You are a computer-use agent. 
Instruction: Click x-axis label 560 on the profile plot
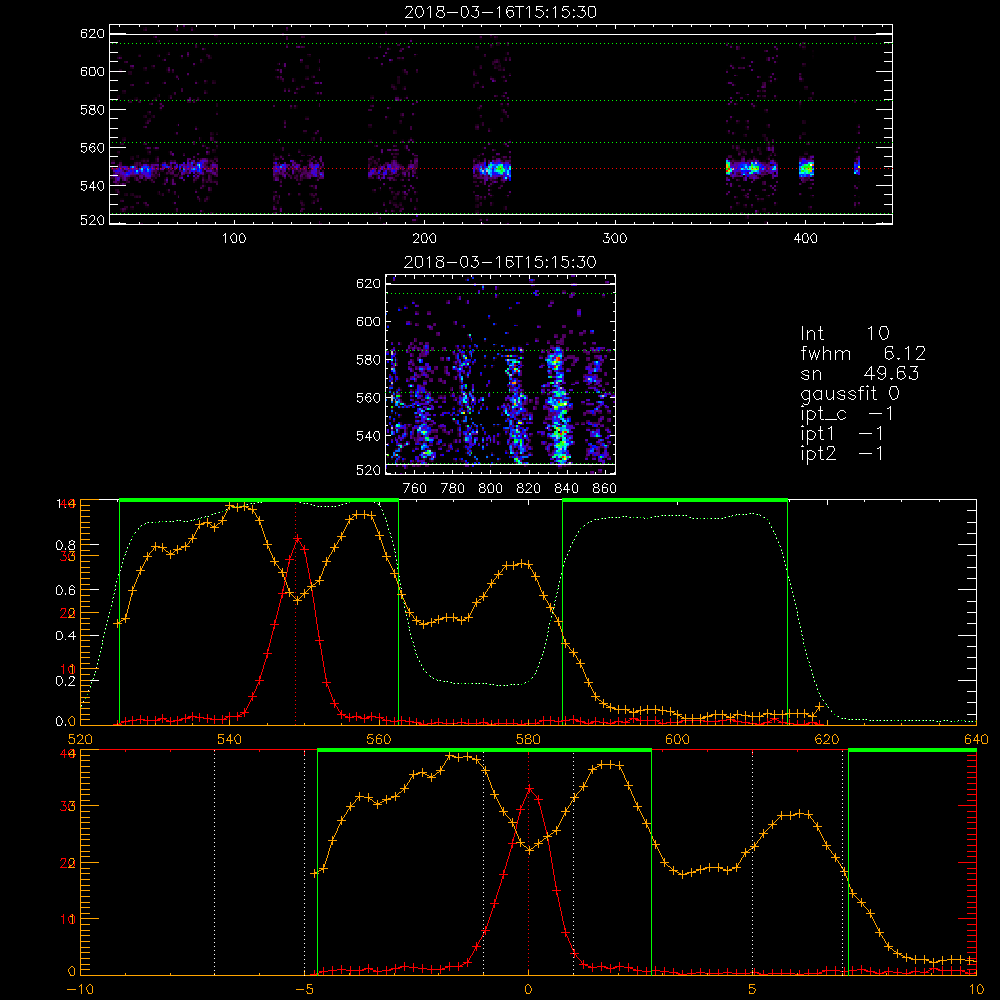click(379, 739)
